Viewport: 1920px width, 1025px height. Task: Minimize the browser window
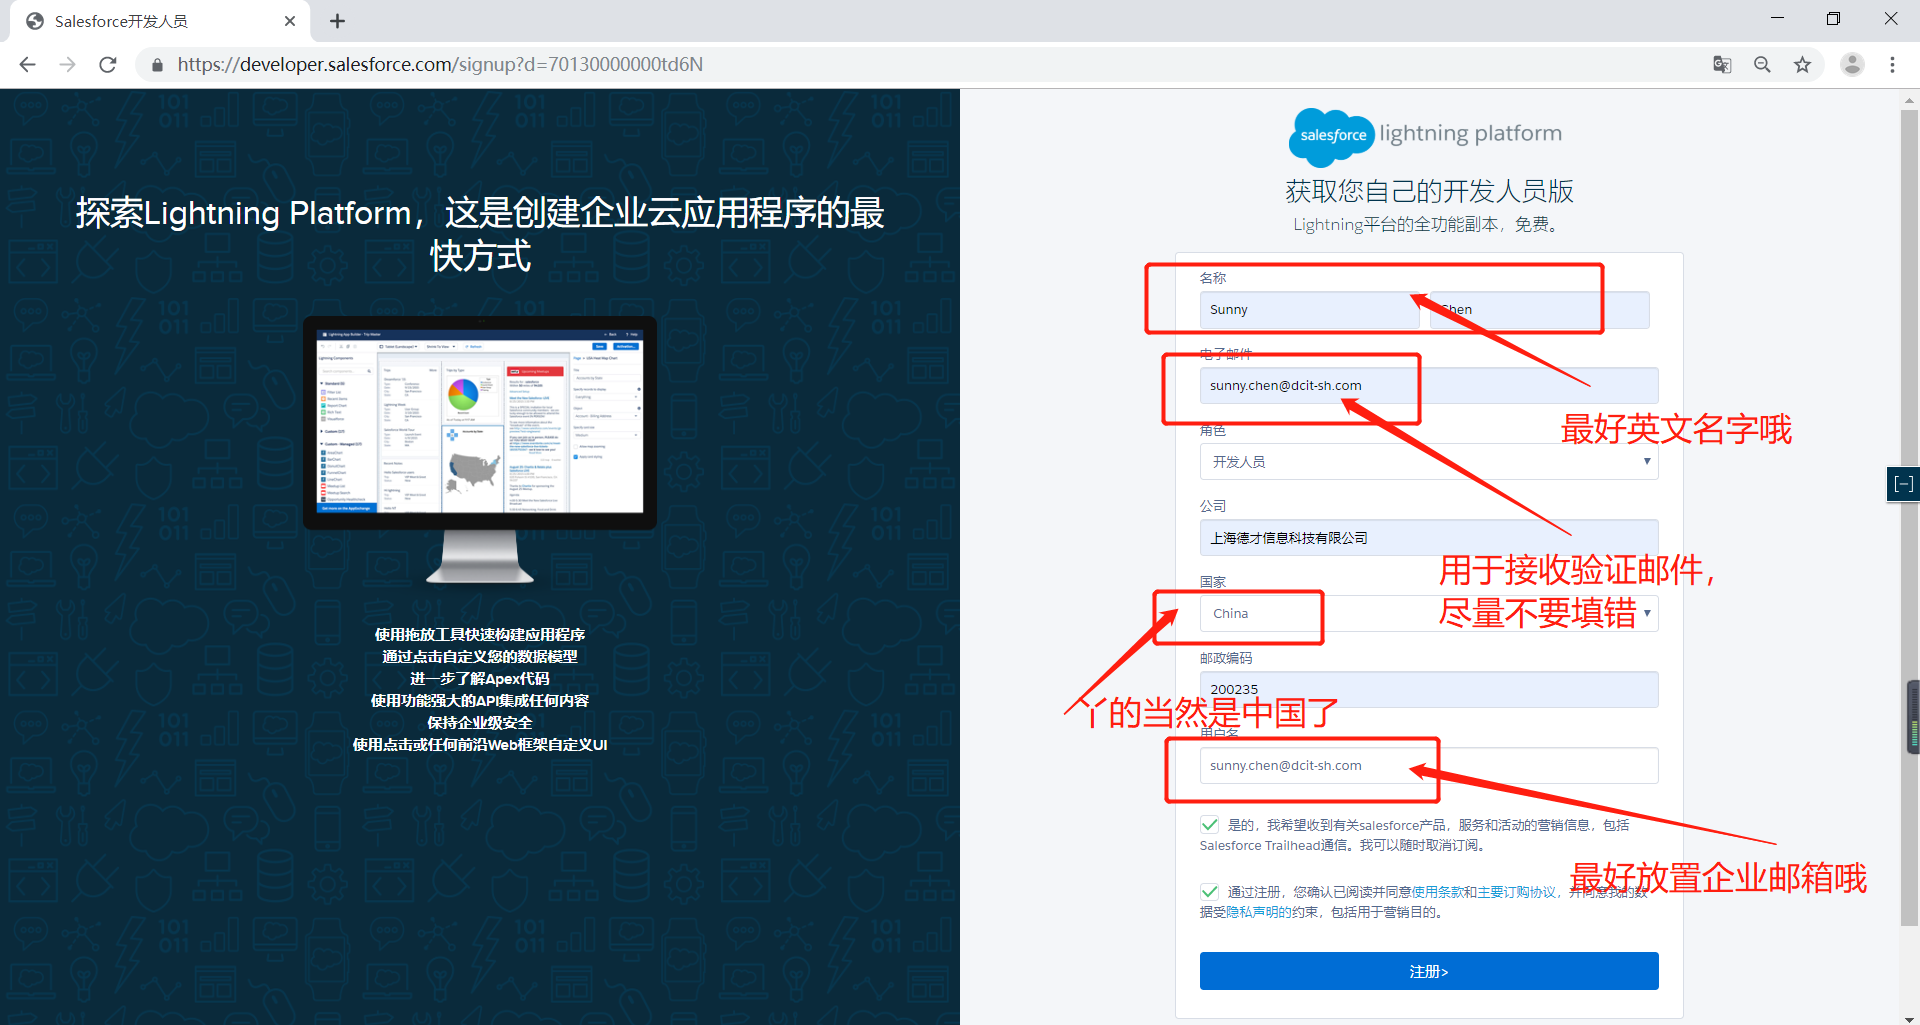[x=1777, y=19]
